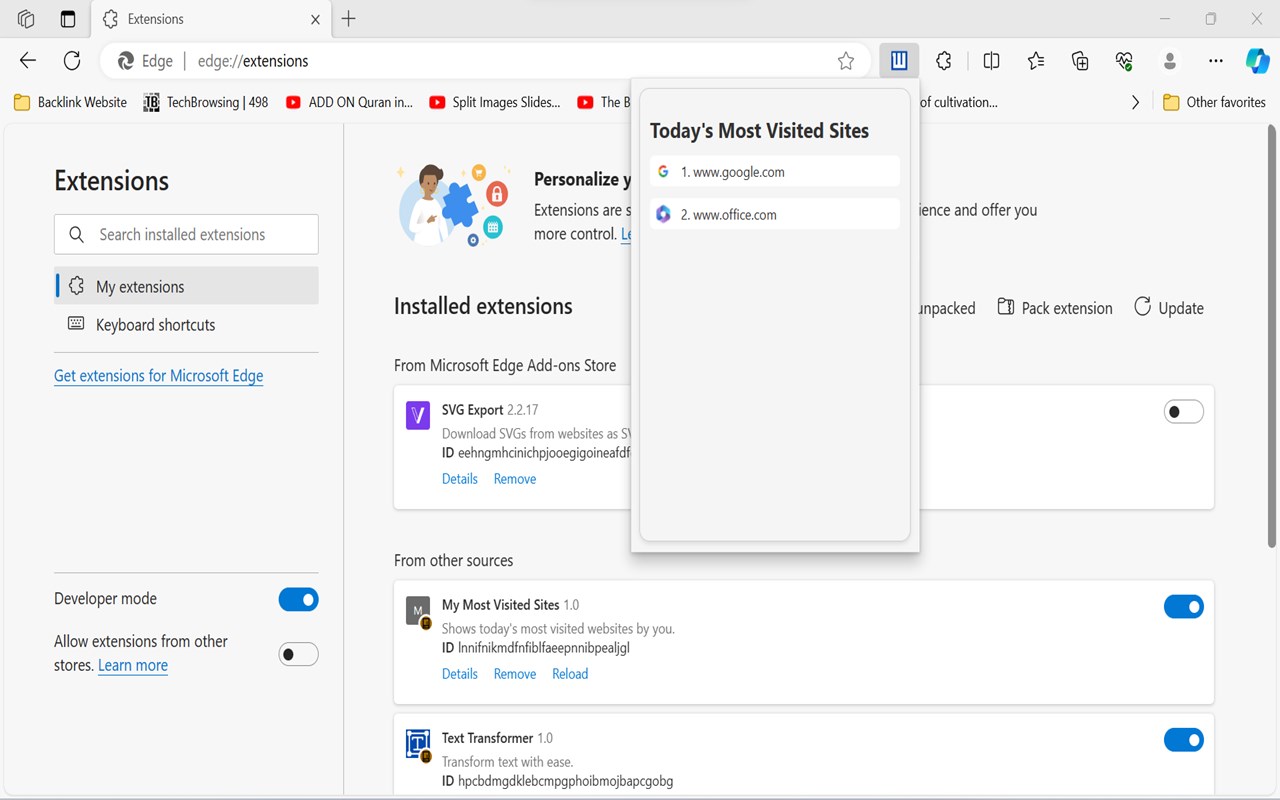Open the Extensions puzzle icon in toolbar

pyautogui.click(x=944, y=61)
